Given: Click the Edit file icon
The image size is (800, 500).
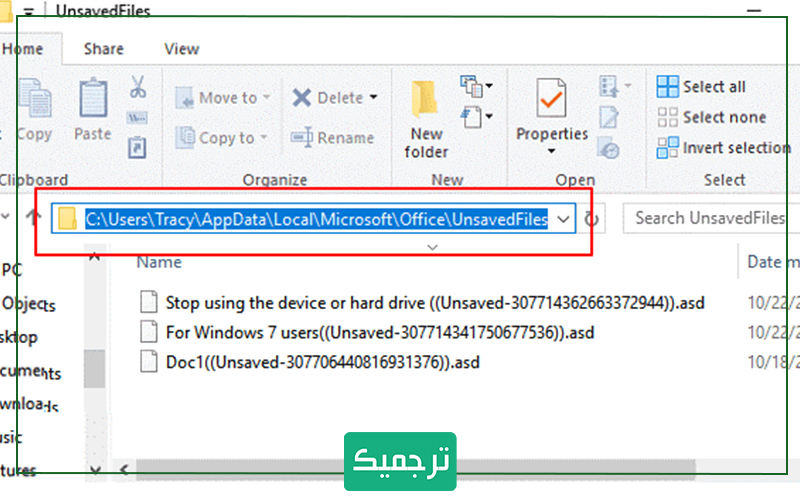Looking at the screenshot, I should click(x=609, y=117).
